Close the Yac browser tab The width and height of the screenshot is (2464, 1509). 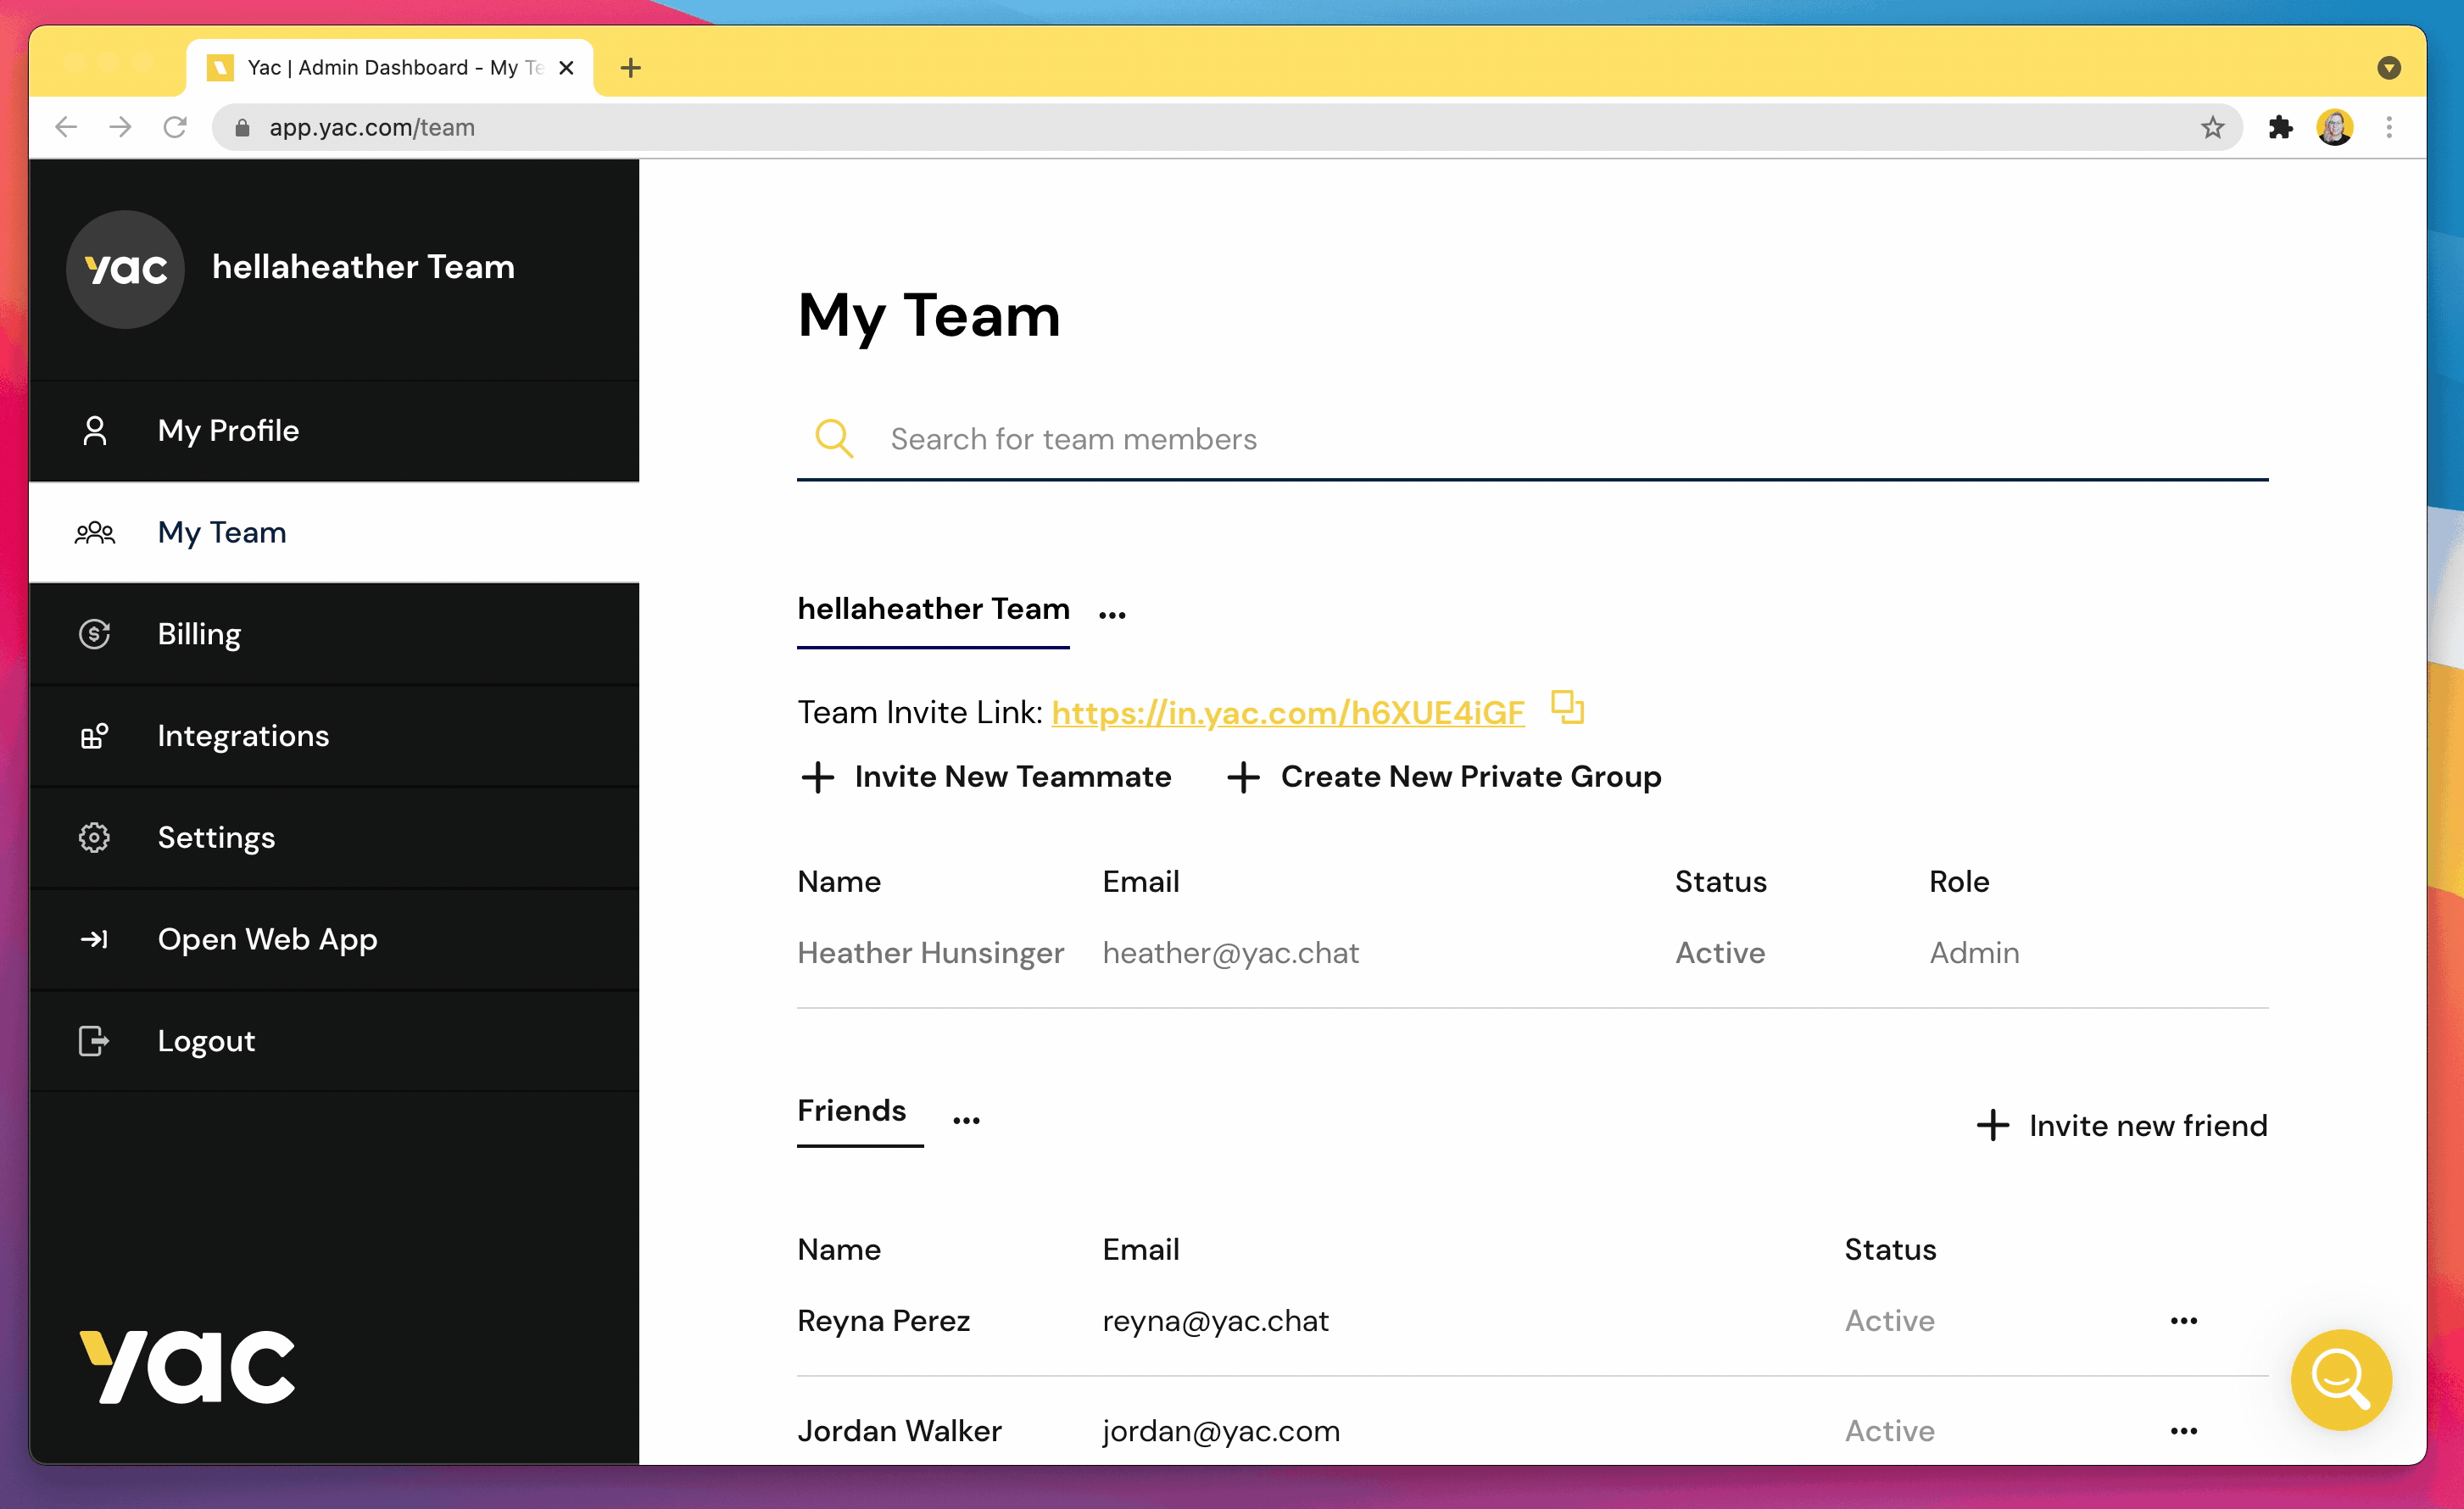click(566, 67)
